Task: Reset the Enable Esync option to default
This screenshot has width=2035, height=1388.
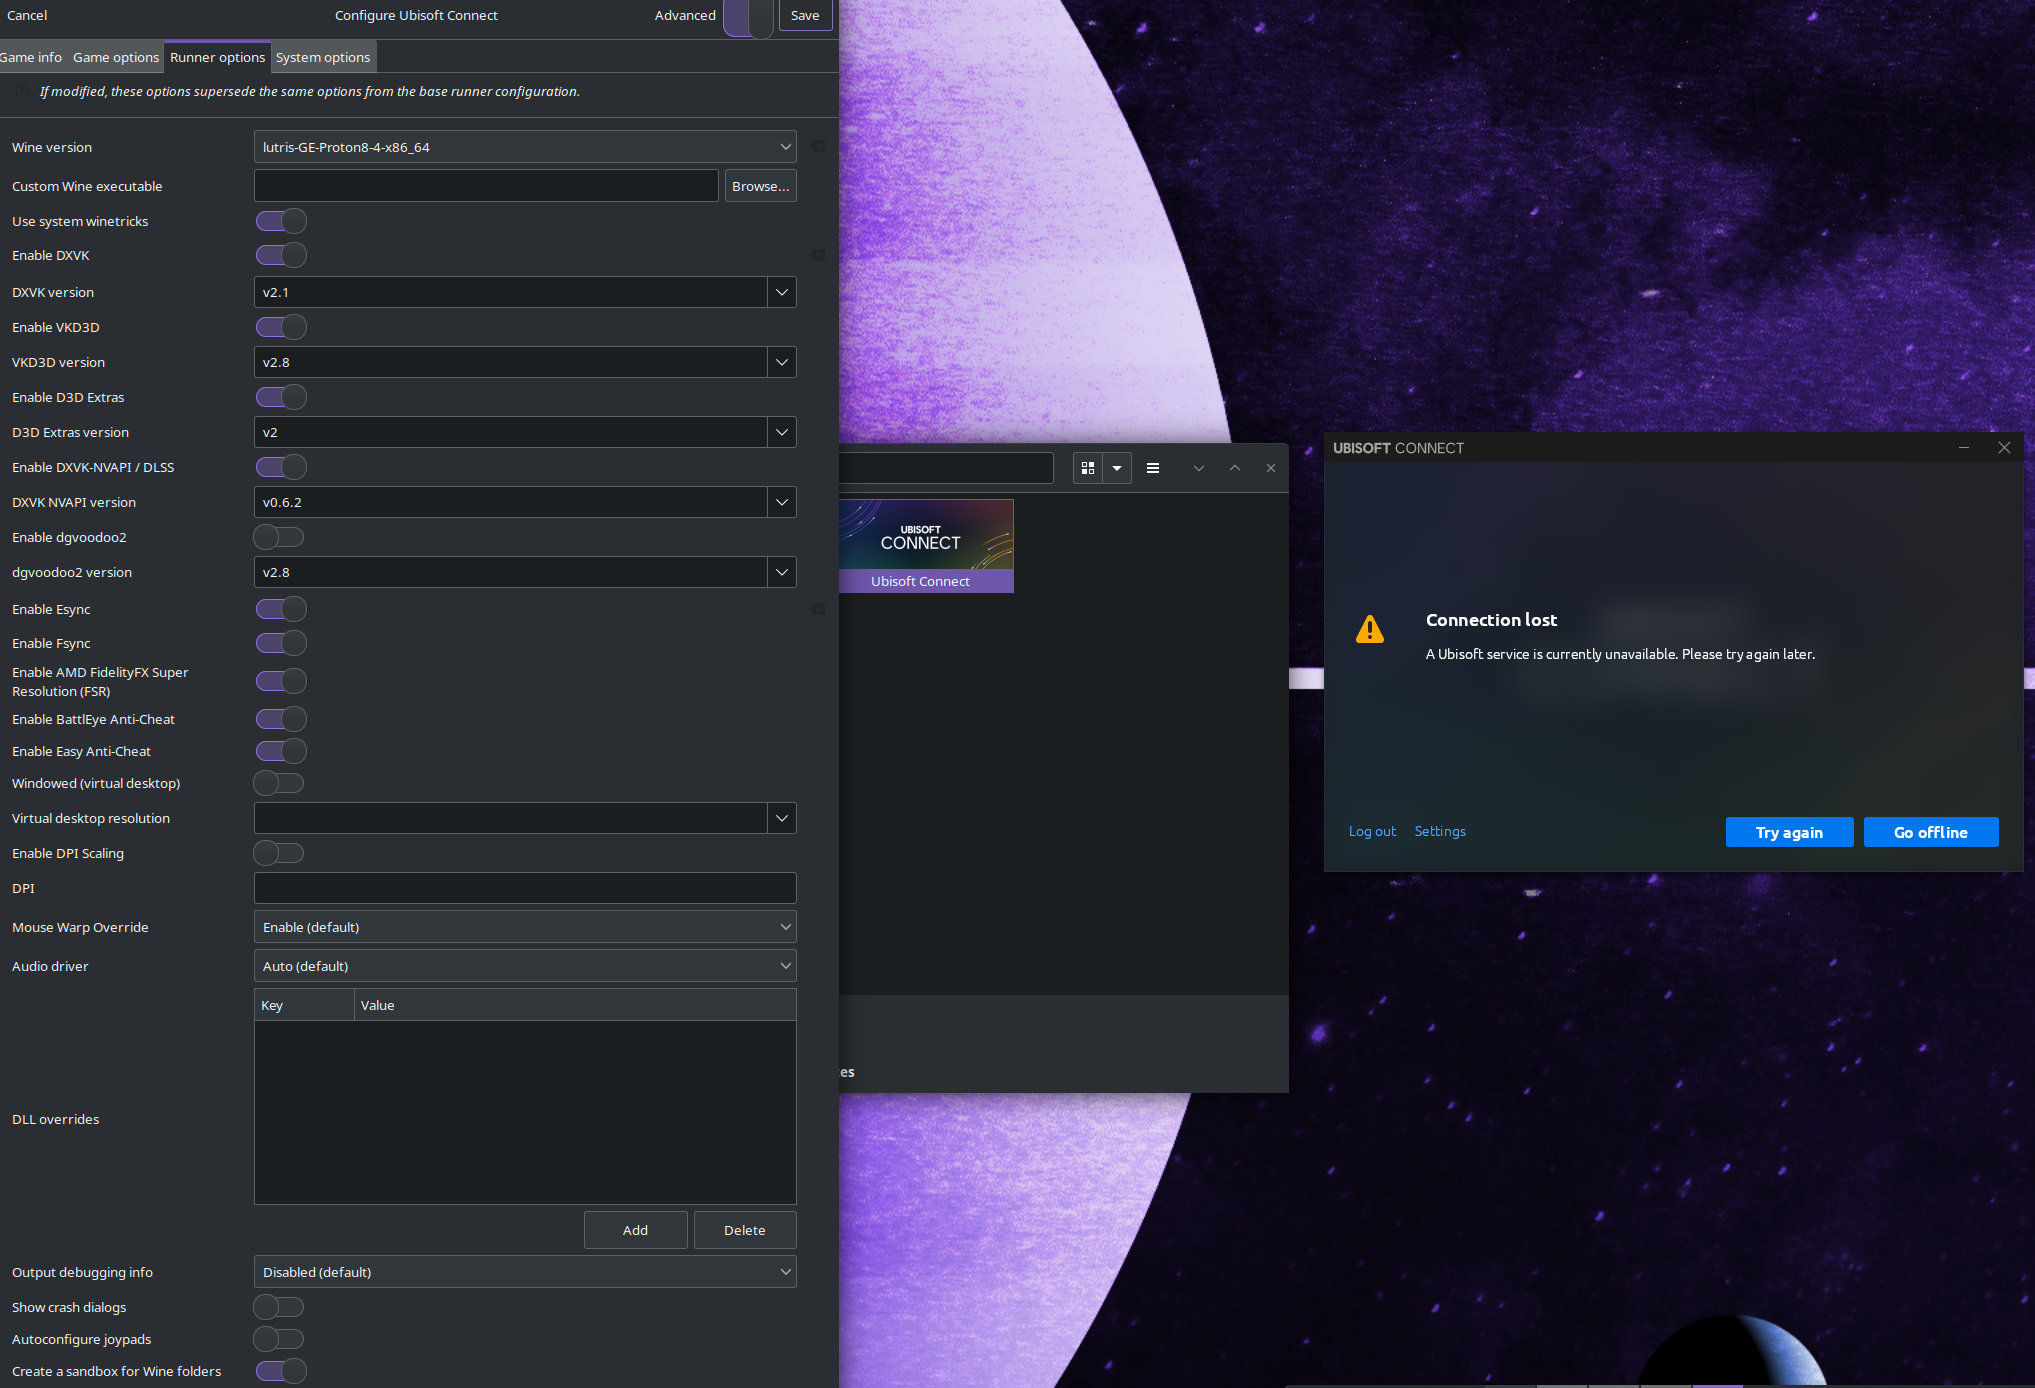Action: tap(818, 609)
